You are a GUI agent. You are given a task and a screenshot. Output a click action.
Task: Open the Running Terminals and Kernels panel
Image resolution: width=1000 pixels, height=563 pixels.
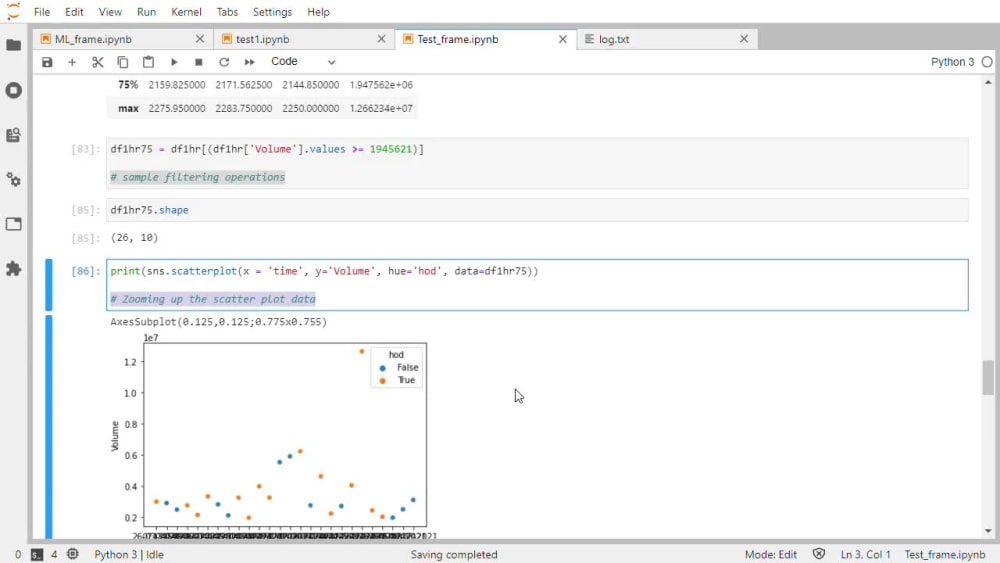pos(13,90)
